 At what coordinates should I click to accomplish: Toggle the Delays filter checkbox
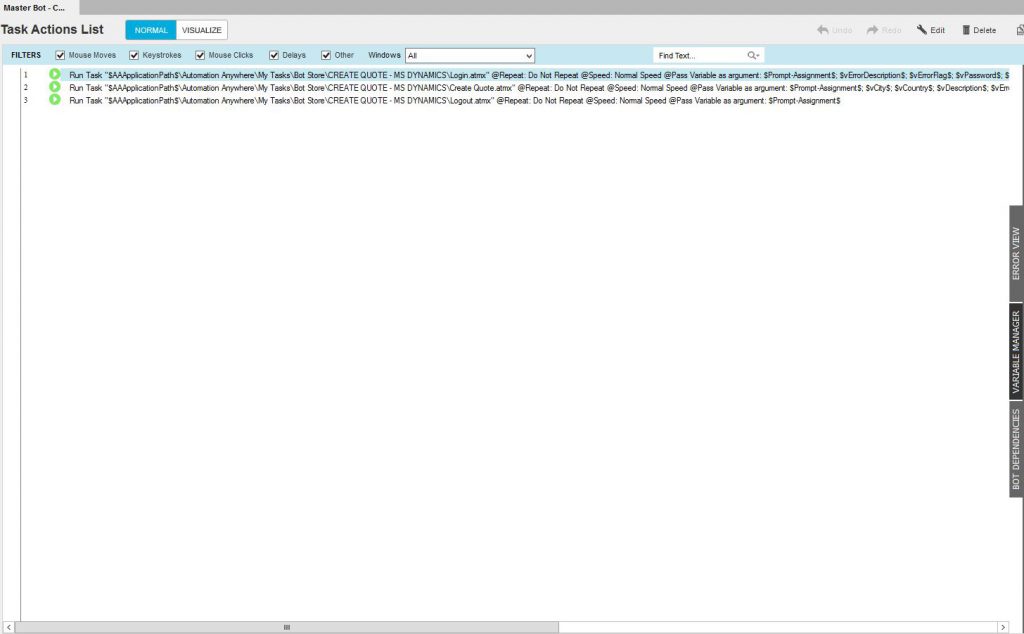point(274,55)
